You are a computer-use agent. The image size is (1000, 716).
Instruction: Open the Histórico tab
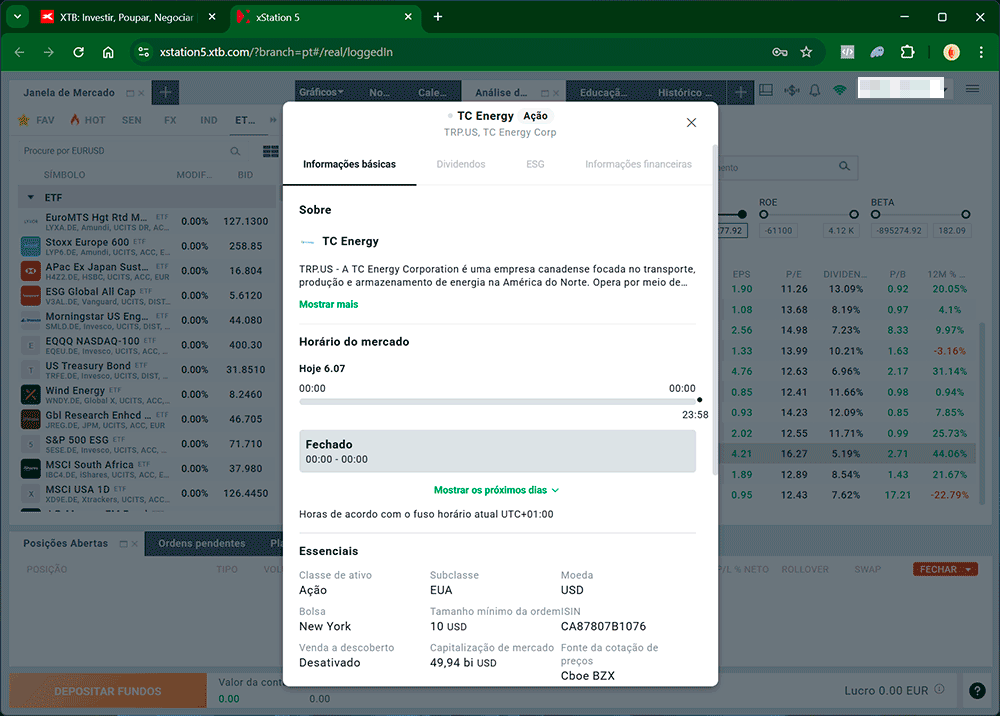point(684,92)
